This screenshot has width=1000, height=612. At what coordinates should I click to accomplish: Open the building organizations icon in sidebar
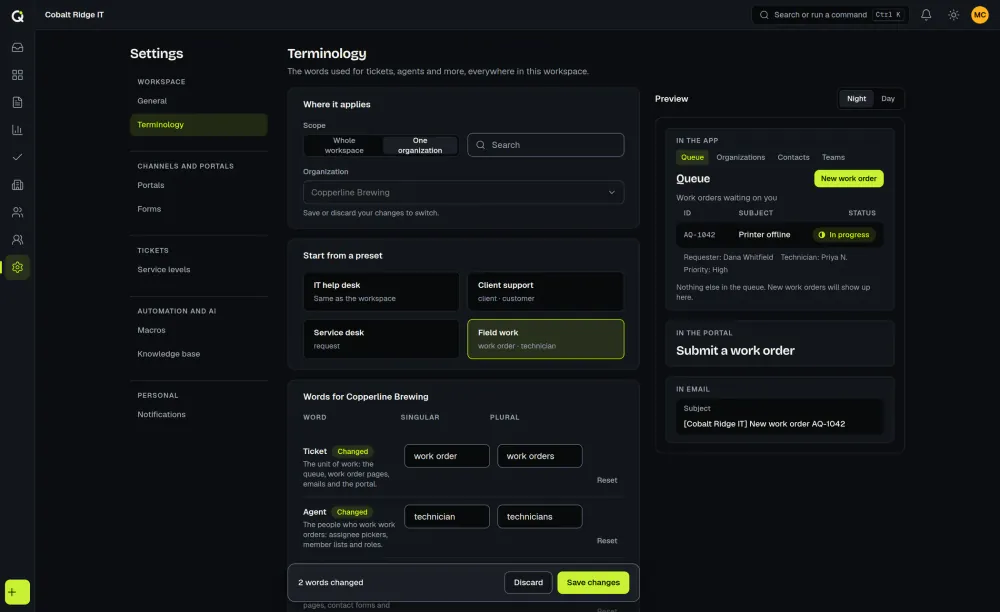[x=17, y=185]
